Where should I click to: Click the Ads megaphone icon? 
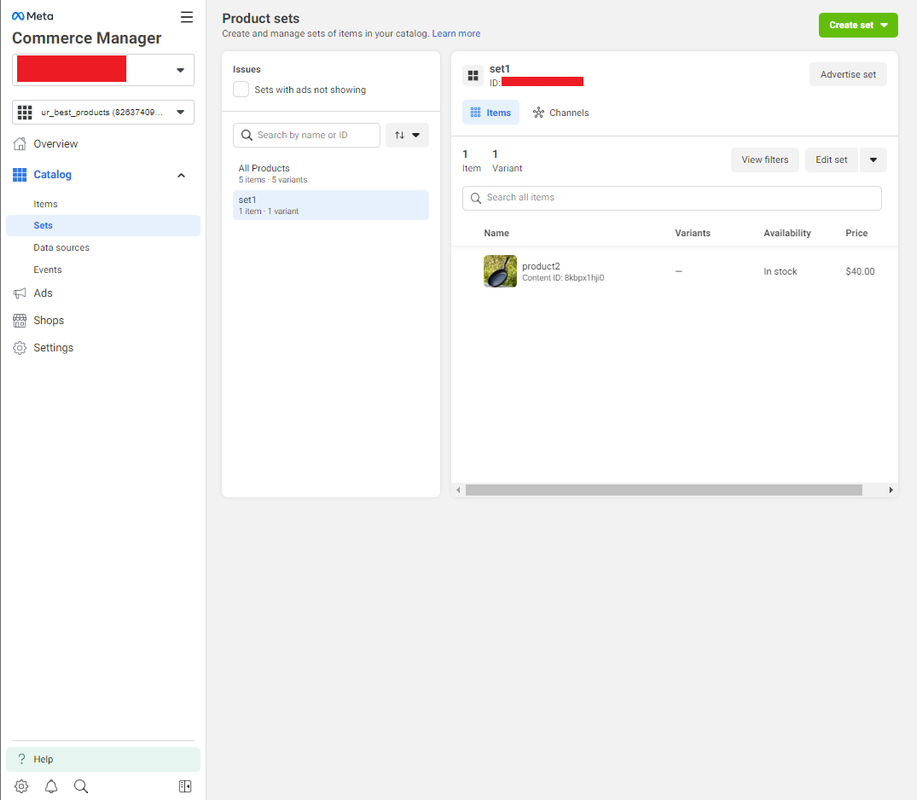[20, 293]
